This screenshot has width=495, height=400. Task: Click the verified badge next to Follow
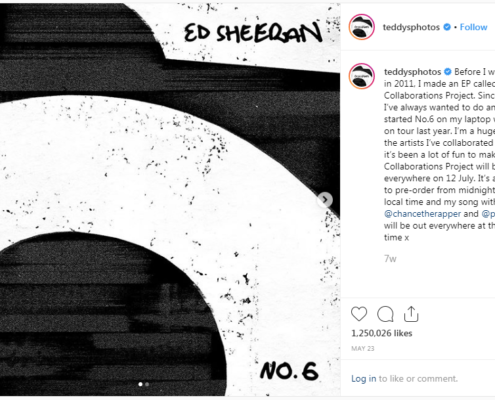447,27
